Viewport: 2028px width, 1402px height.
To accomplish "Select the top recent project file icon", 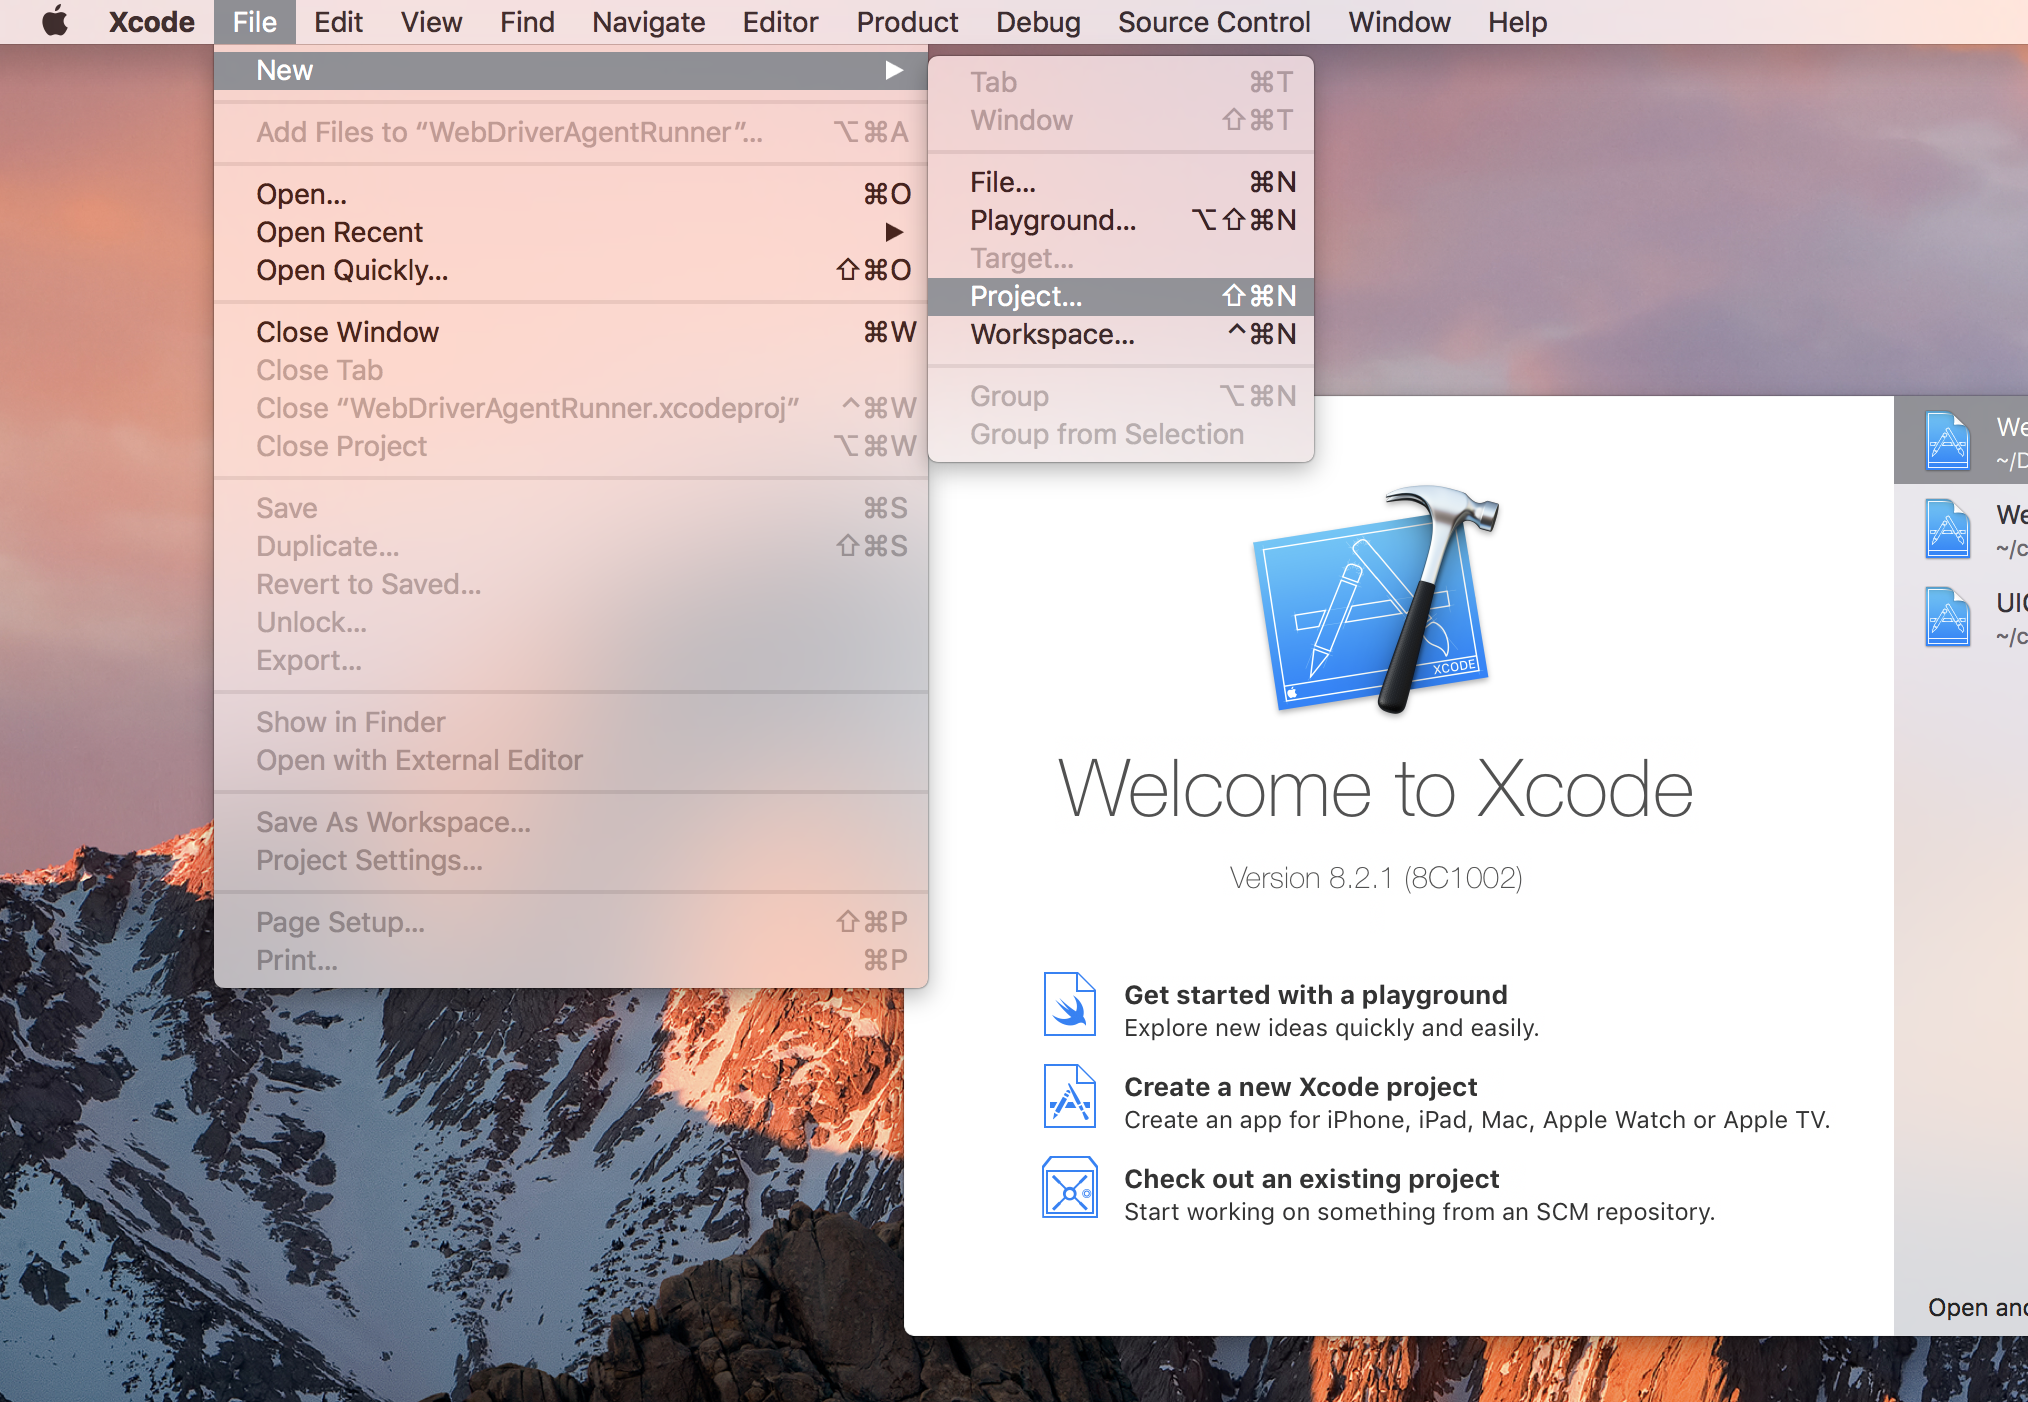I will (1947, 440).
